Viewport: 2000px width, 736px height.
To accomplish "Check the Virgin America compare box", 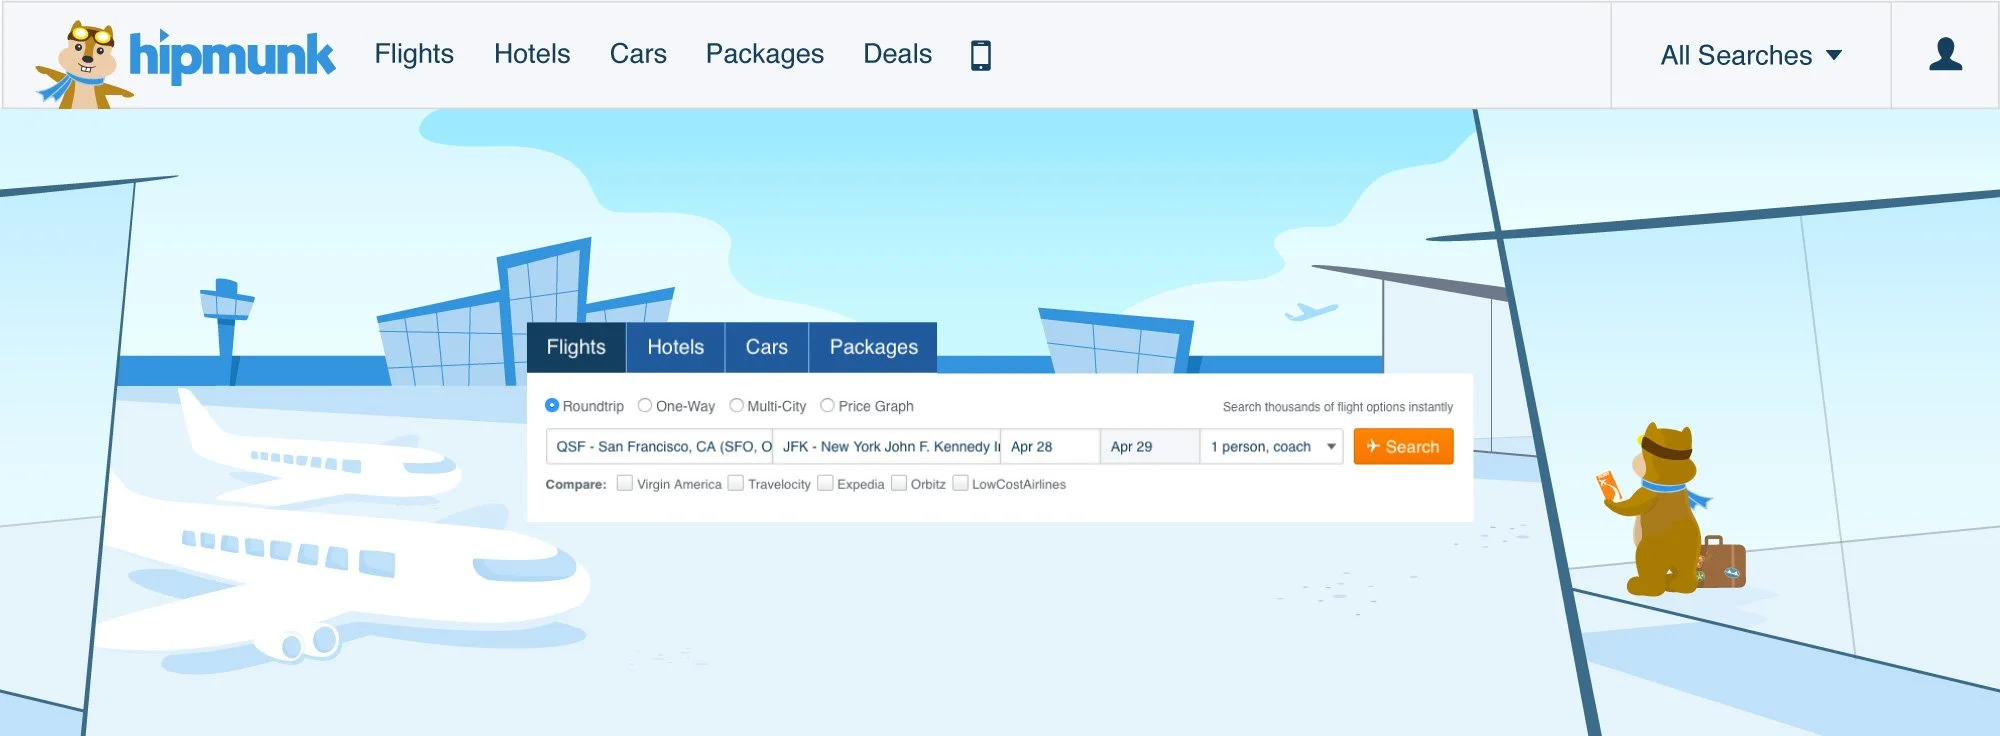I will [x=625, y=483].
